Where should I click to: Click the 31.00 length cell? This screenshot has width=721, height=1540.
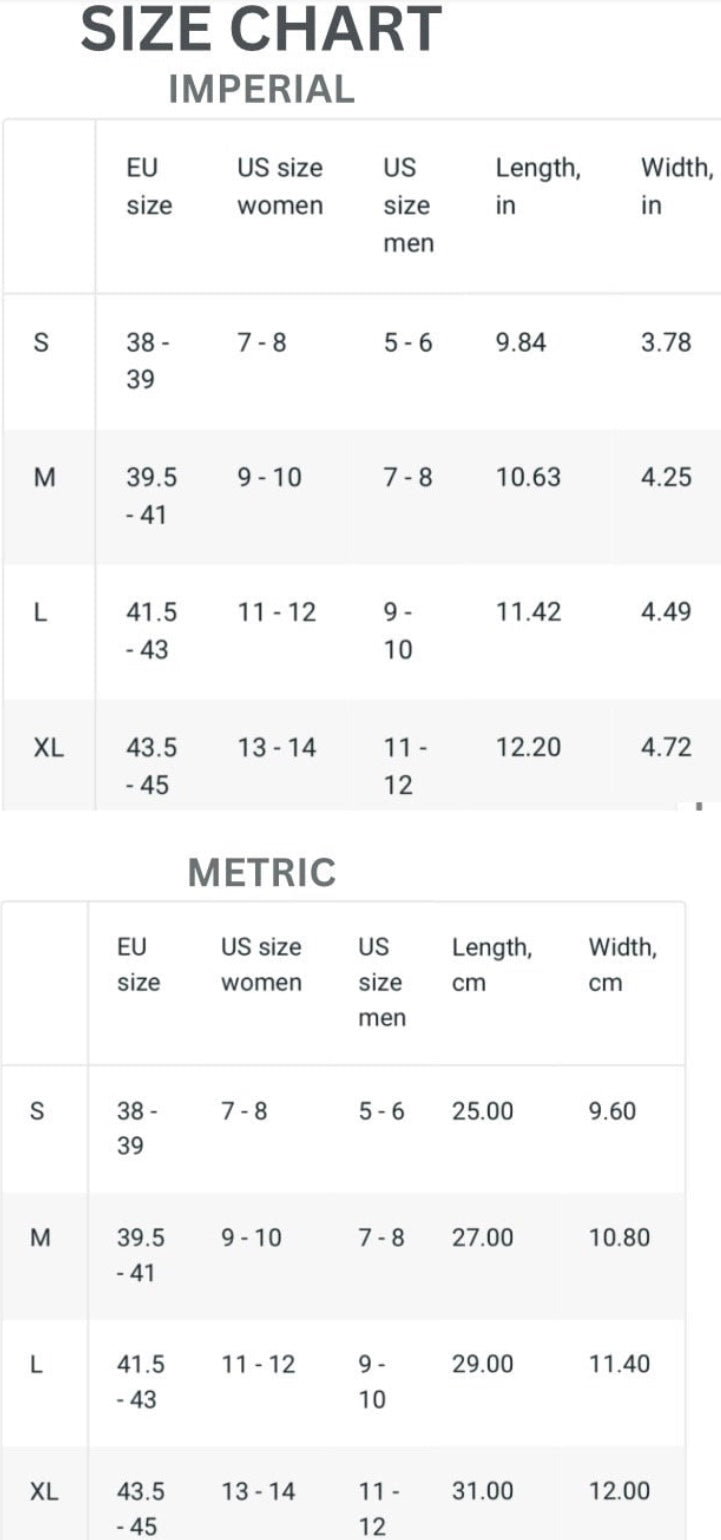pos(482,1492)
